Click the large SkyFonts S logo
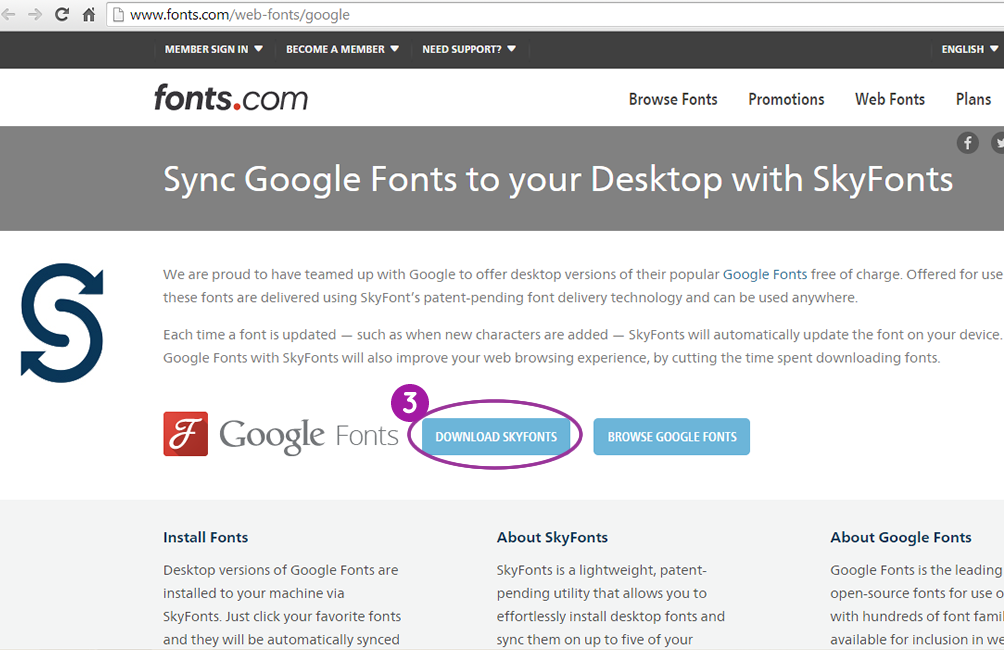The width and height of the screenshot is (1004, 650). 62,322
